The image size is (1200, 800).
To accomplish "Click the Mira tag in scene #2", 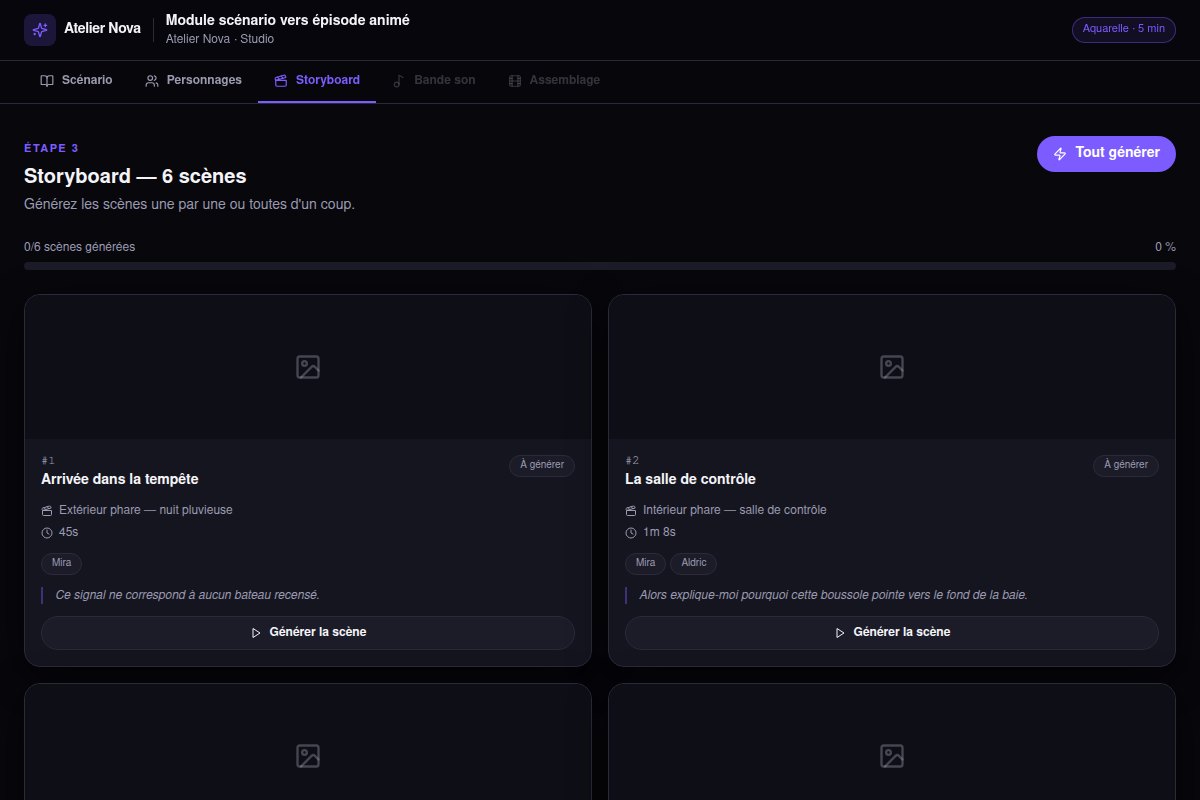I will click(646, 563).
